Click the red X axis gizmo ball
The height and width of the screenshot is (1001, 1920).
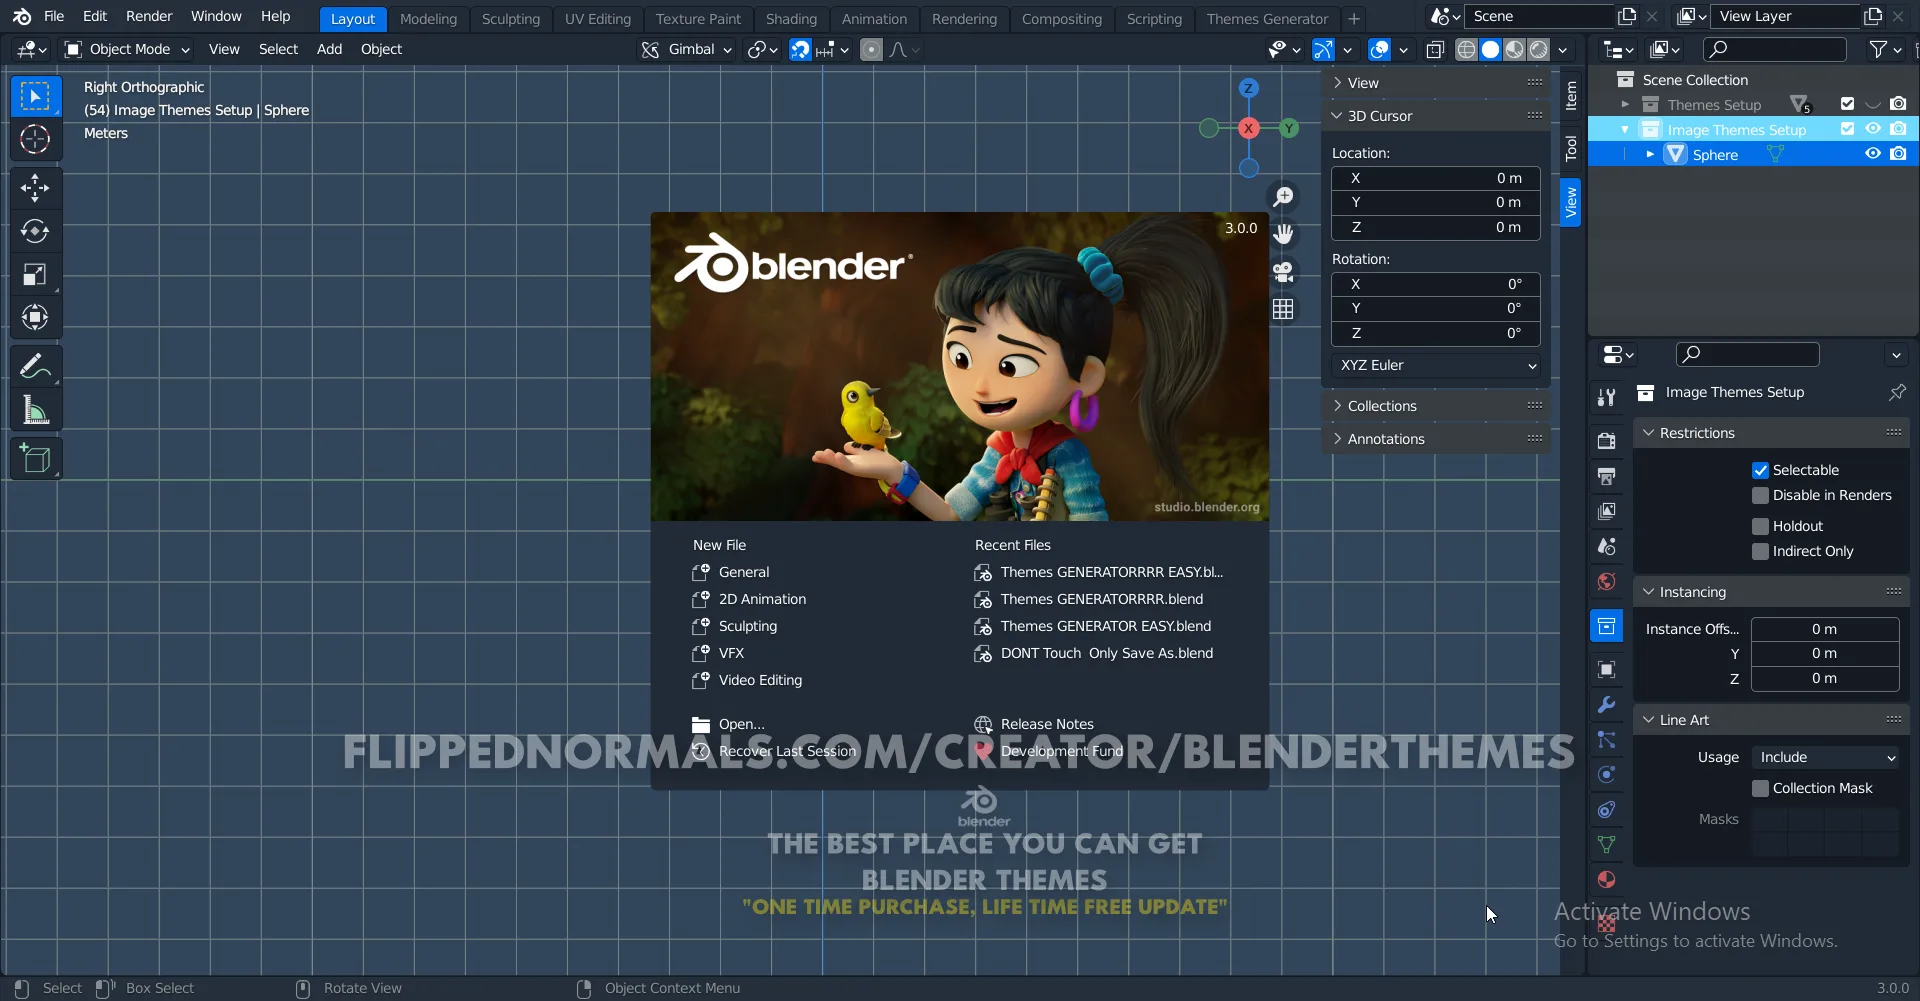point(1248,128)
